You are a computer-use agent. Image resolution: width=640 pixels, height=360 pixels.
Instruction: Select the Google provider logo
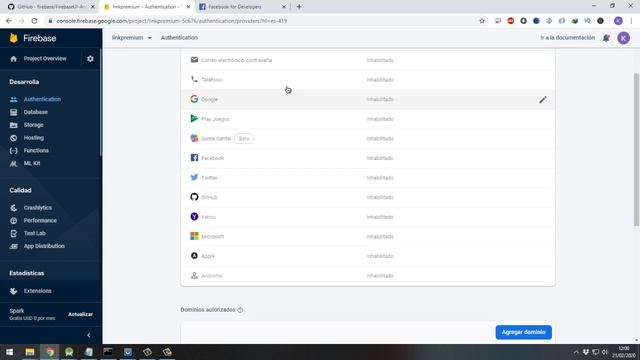click(194, 99)
